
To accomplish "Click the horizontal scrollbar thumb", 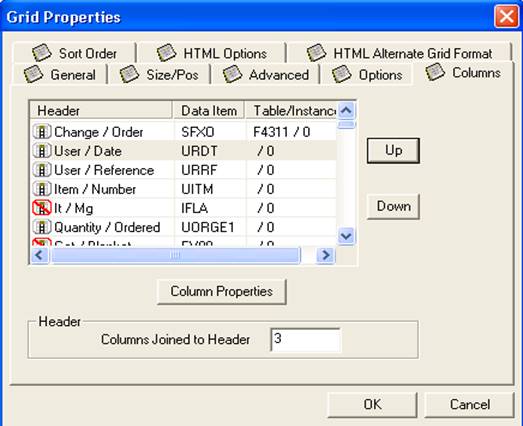I will (176, 255).
